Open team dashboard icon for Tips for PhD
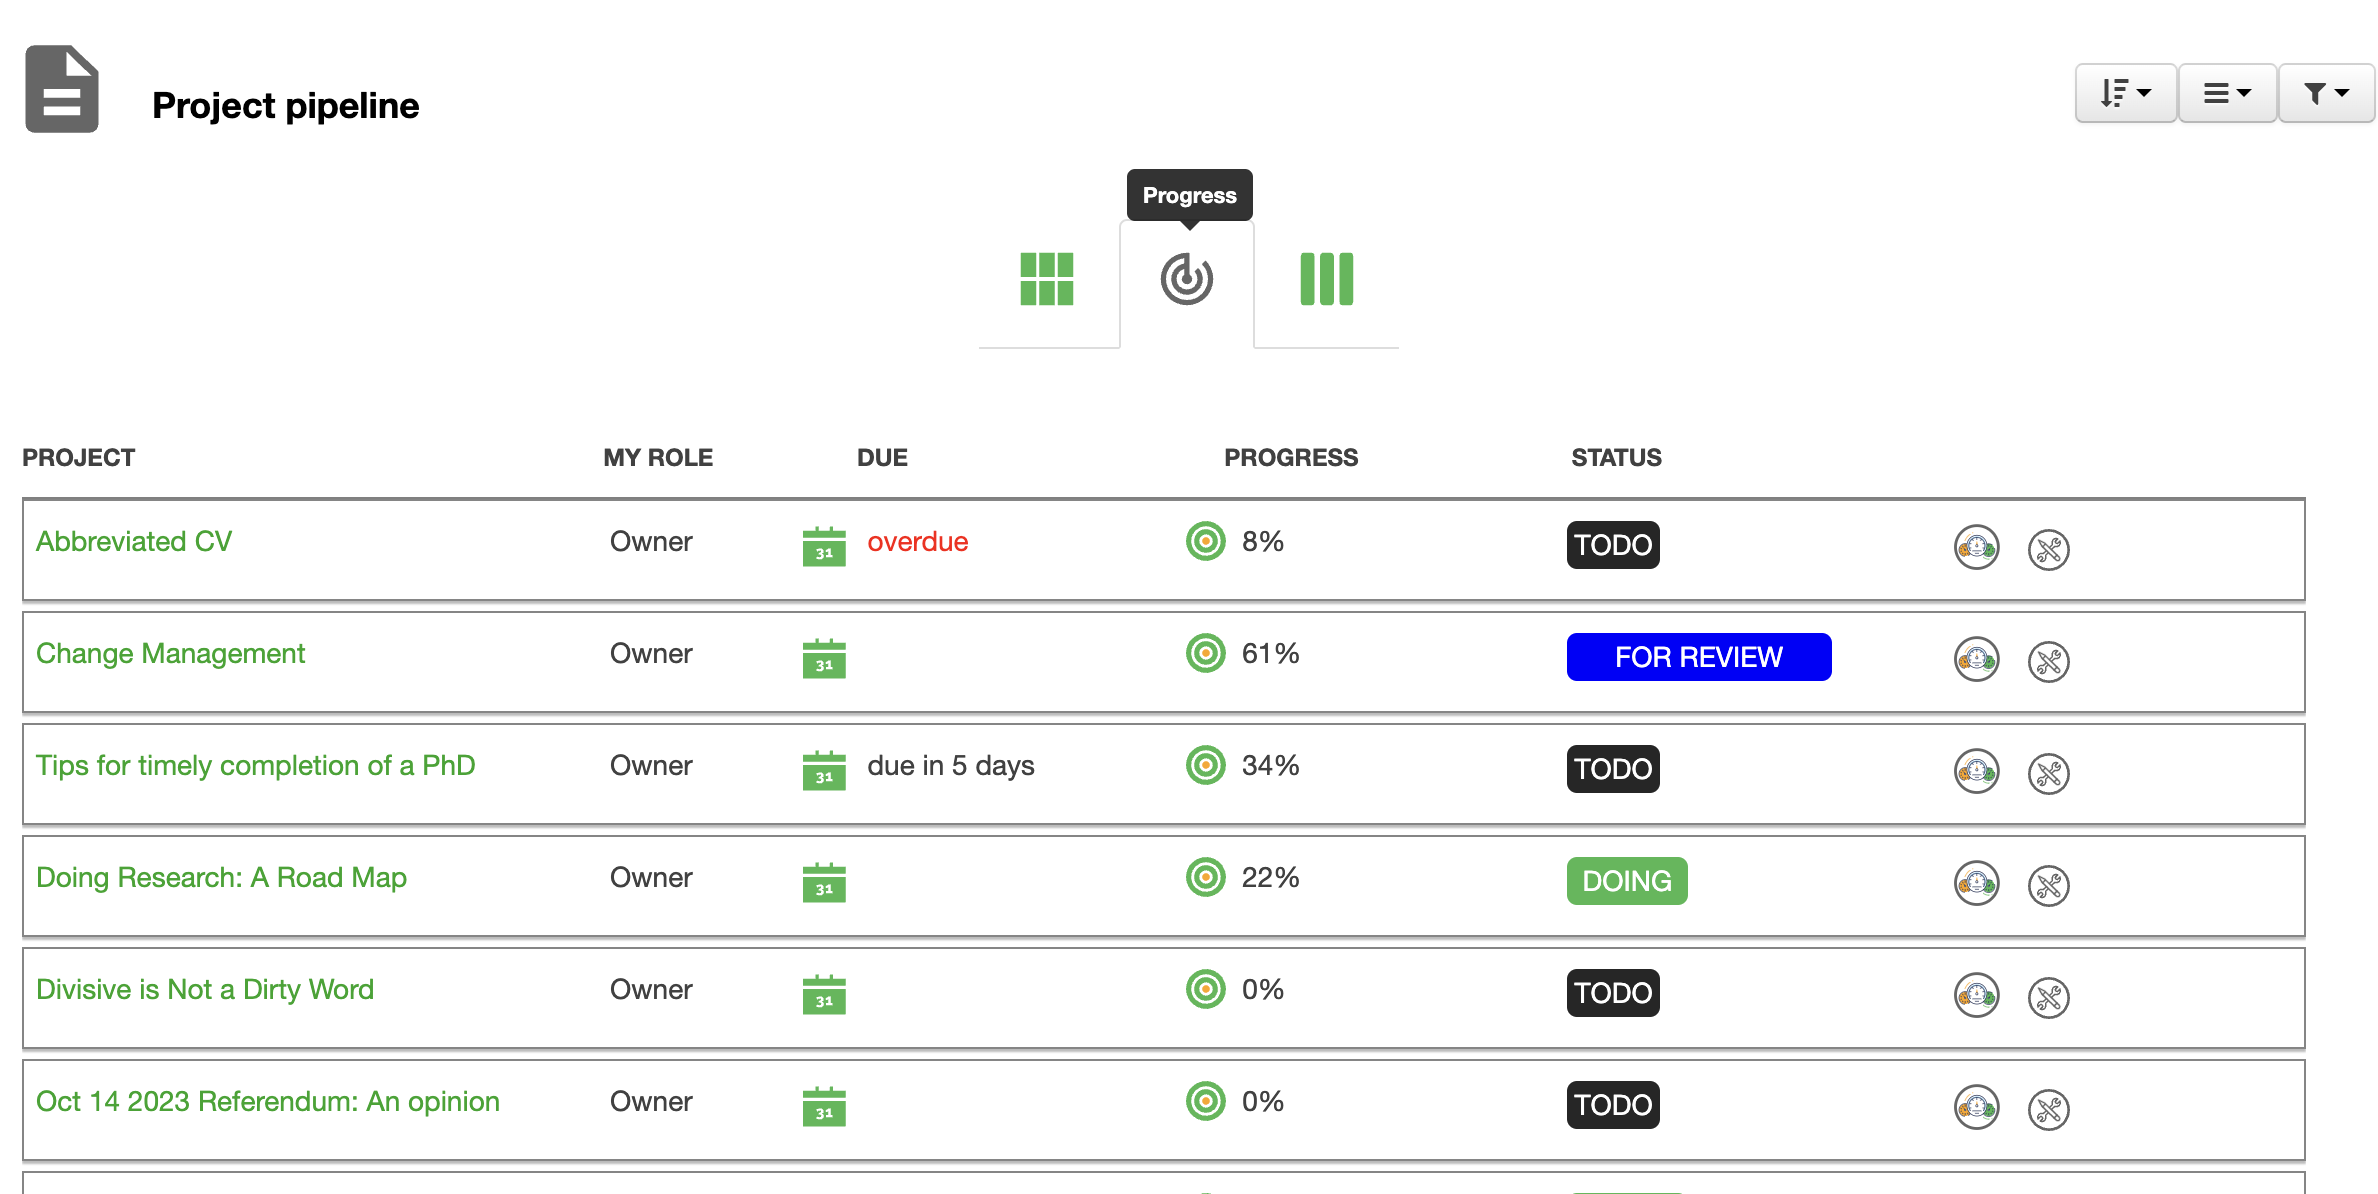 coord(1977,771)
